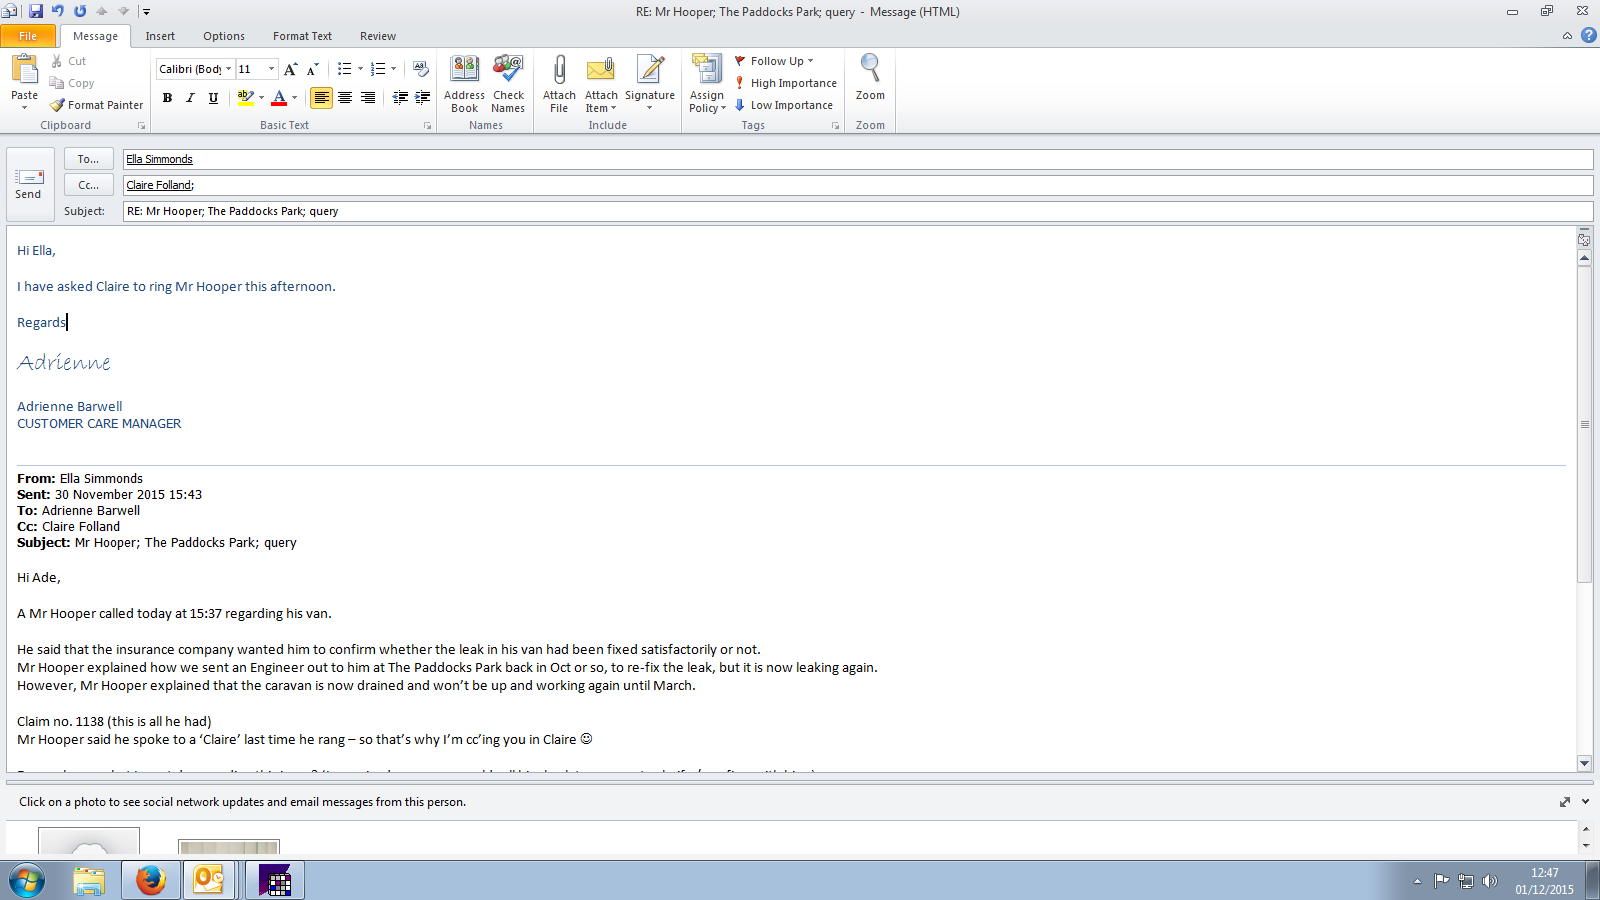The height and width of the screenshot is (900, 1600).
Task: Toggle the ruler above the scrollbar
Action: pyautogui.click(x=1584, y=240)
